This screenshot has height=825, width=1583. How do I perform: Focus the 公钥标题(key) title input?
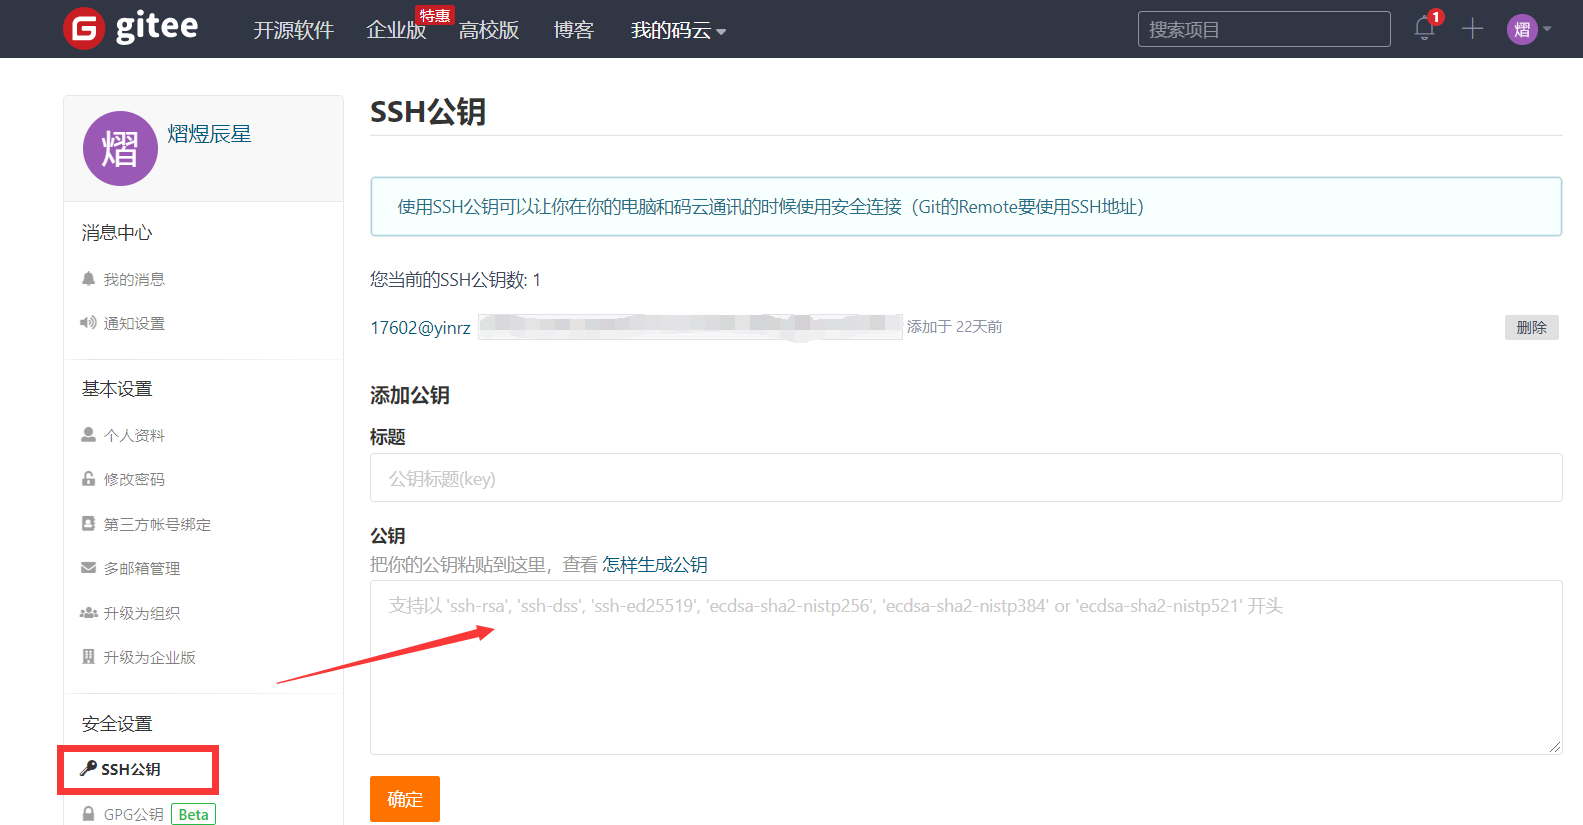(966, 478)
